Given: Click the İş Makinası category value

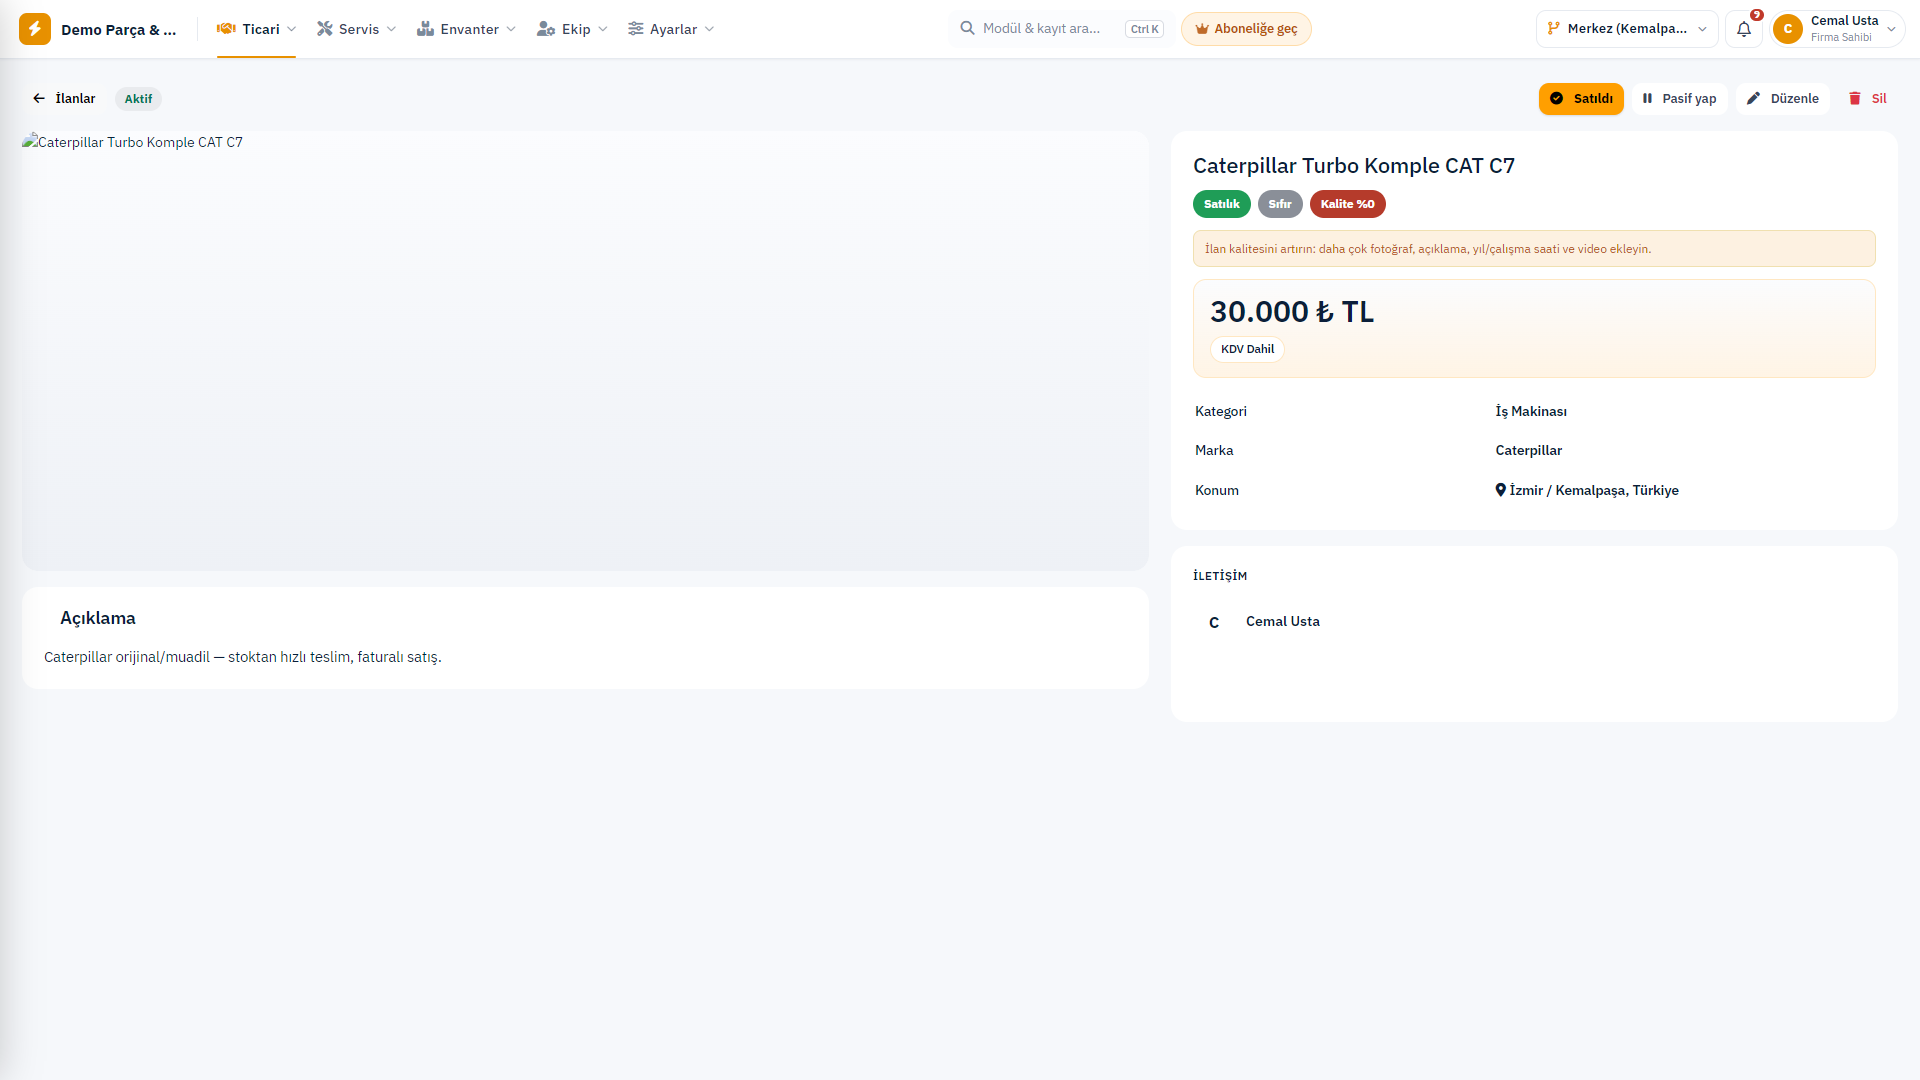Looking at the screenshot, I should [1531, 411].
